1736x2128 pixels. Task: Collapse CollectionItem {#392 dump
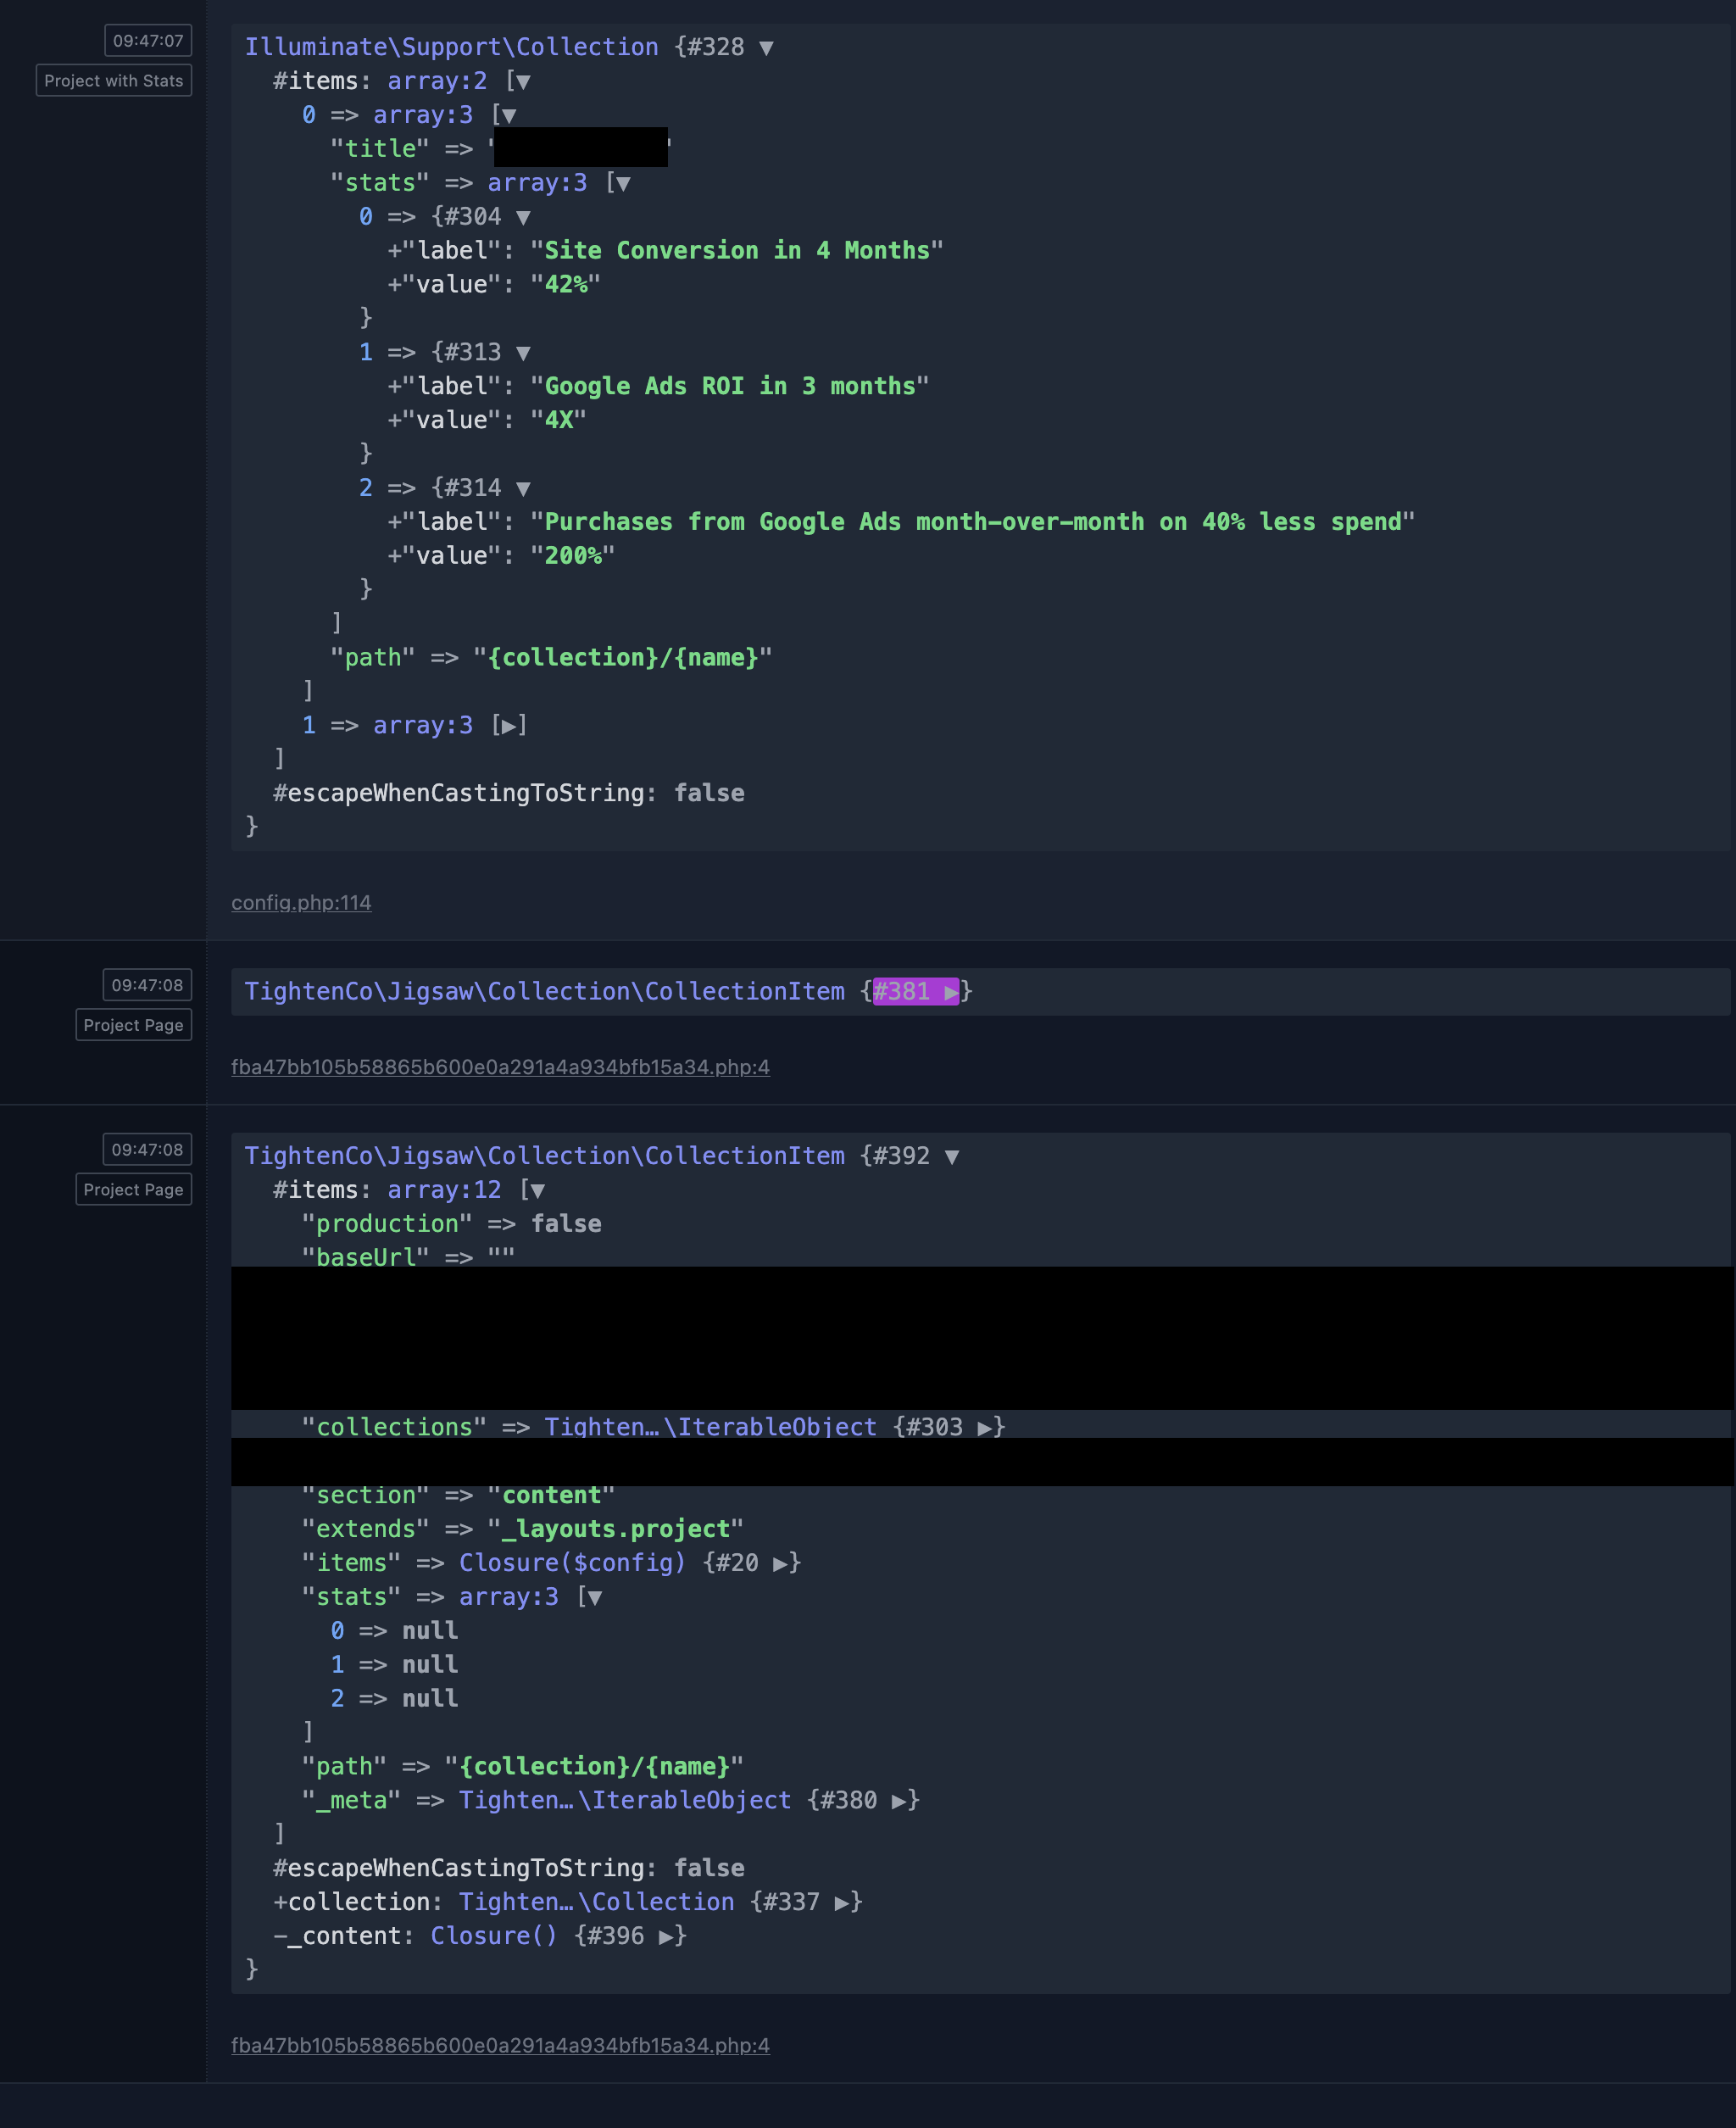[952, 1157]
